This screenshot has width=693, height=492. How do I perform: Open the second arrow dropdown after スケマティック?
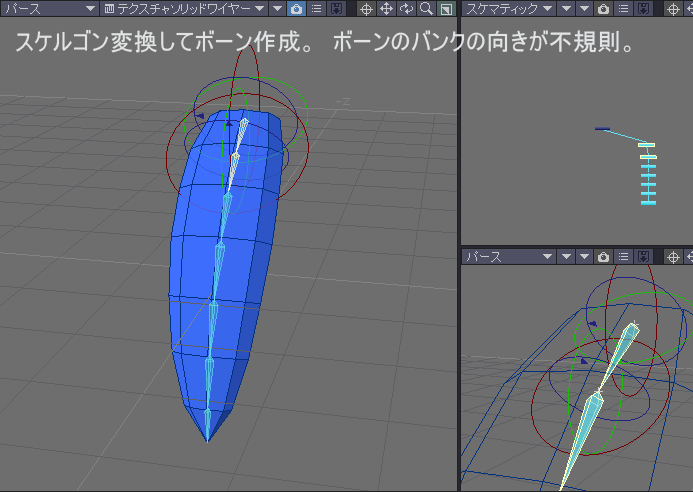(584, 8)
